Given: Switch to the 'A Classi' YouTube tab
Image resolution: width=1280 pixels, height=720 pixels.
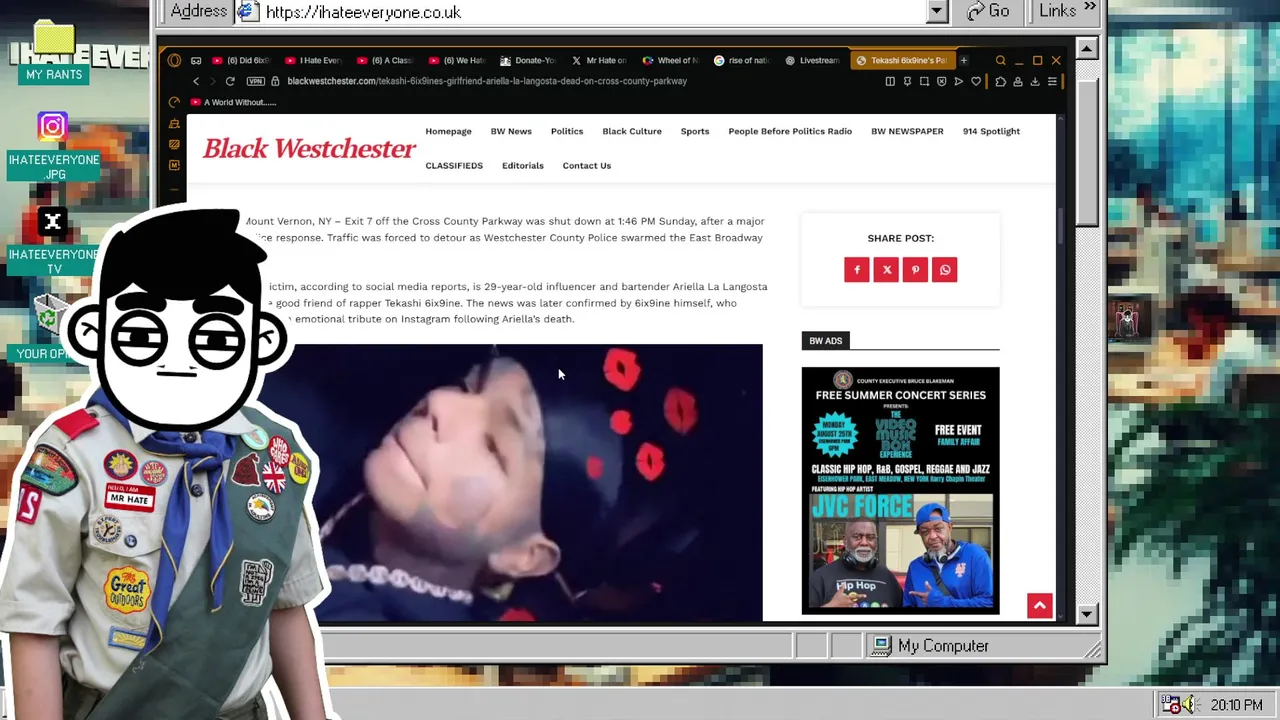Looking at the screenshot, I should click(x=385, y=60).
